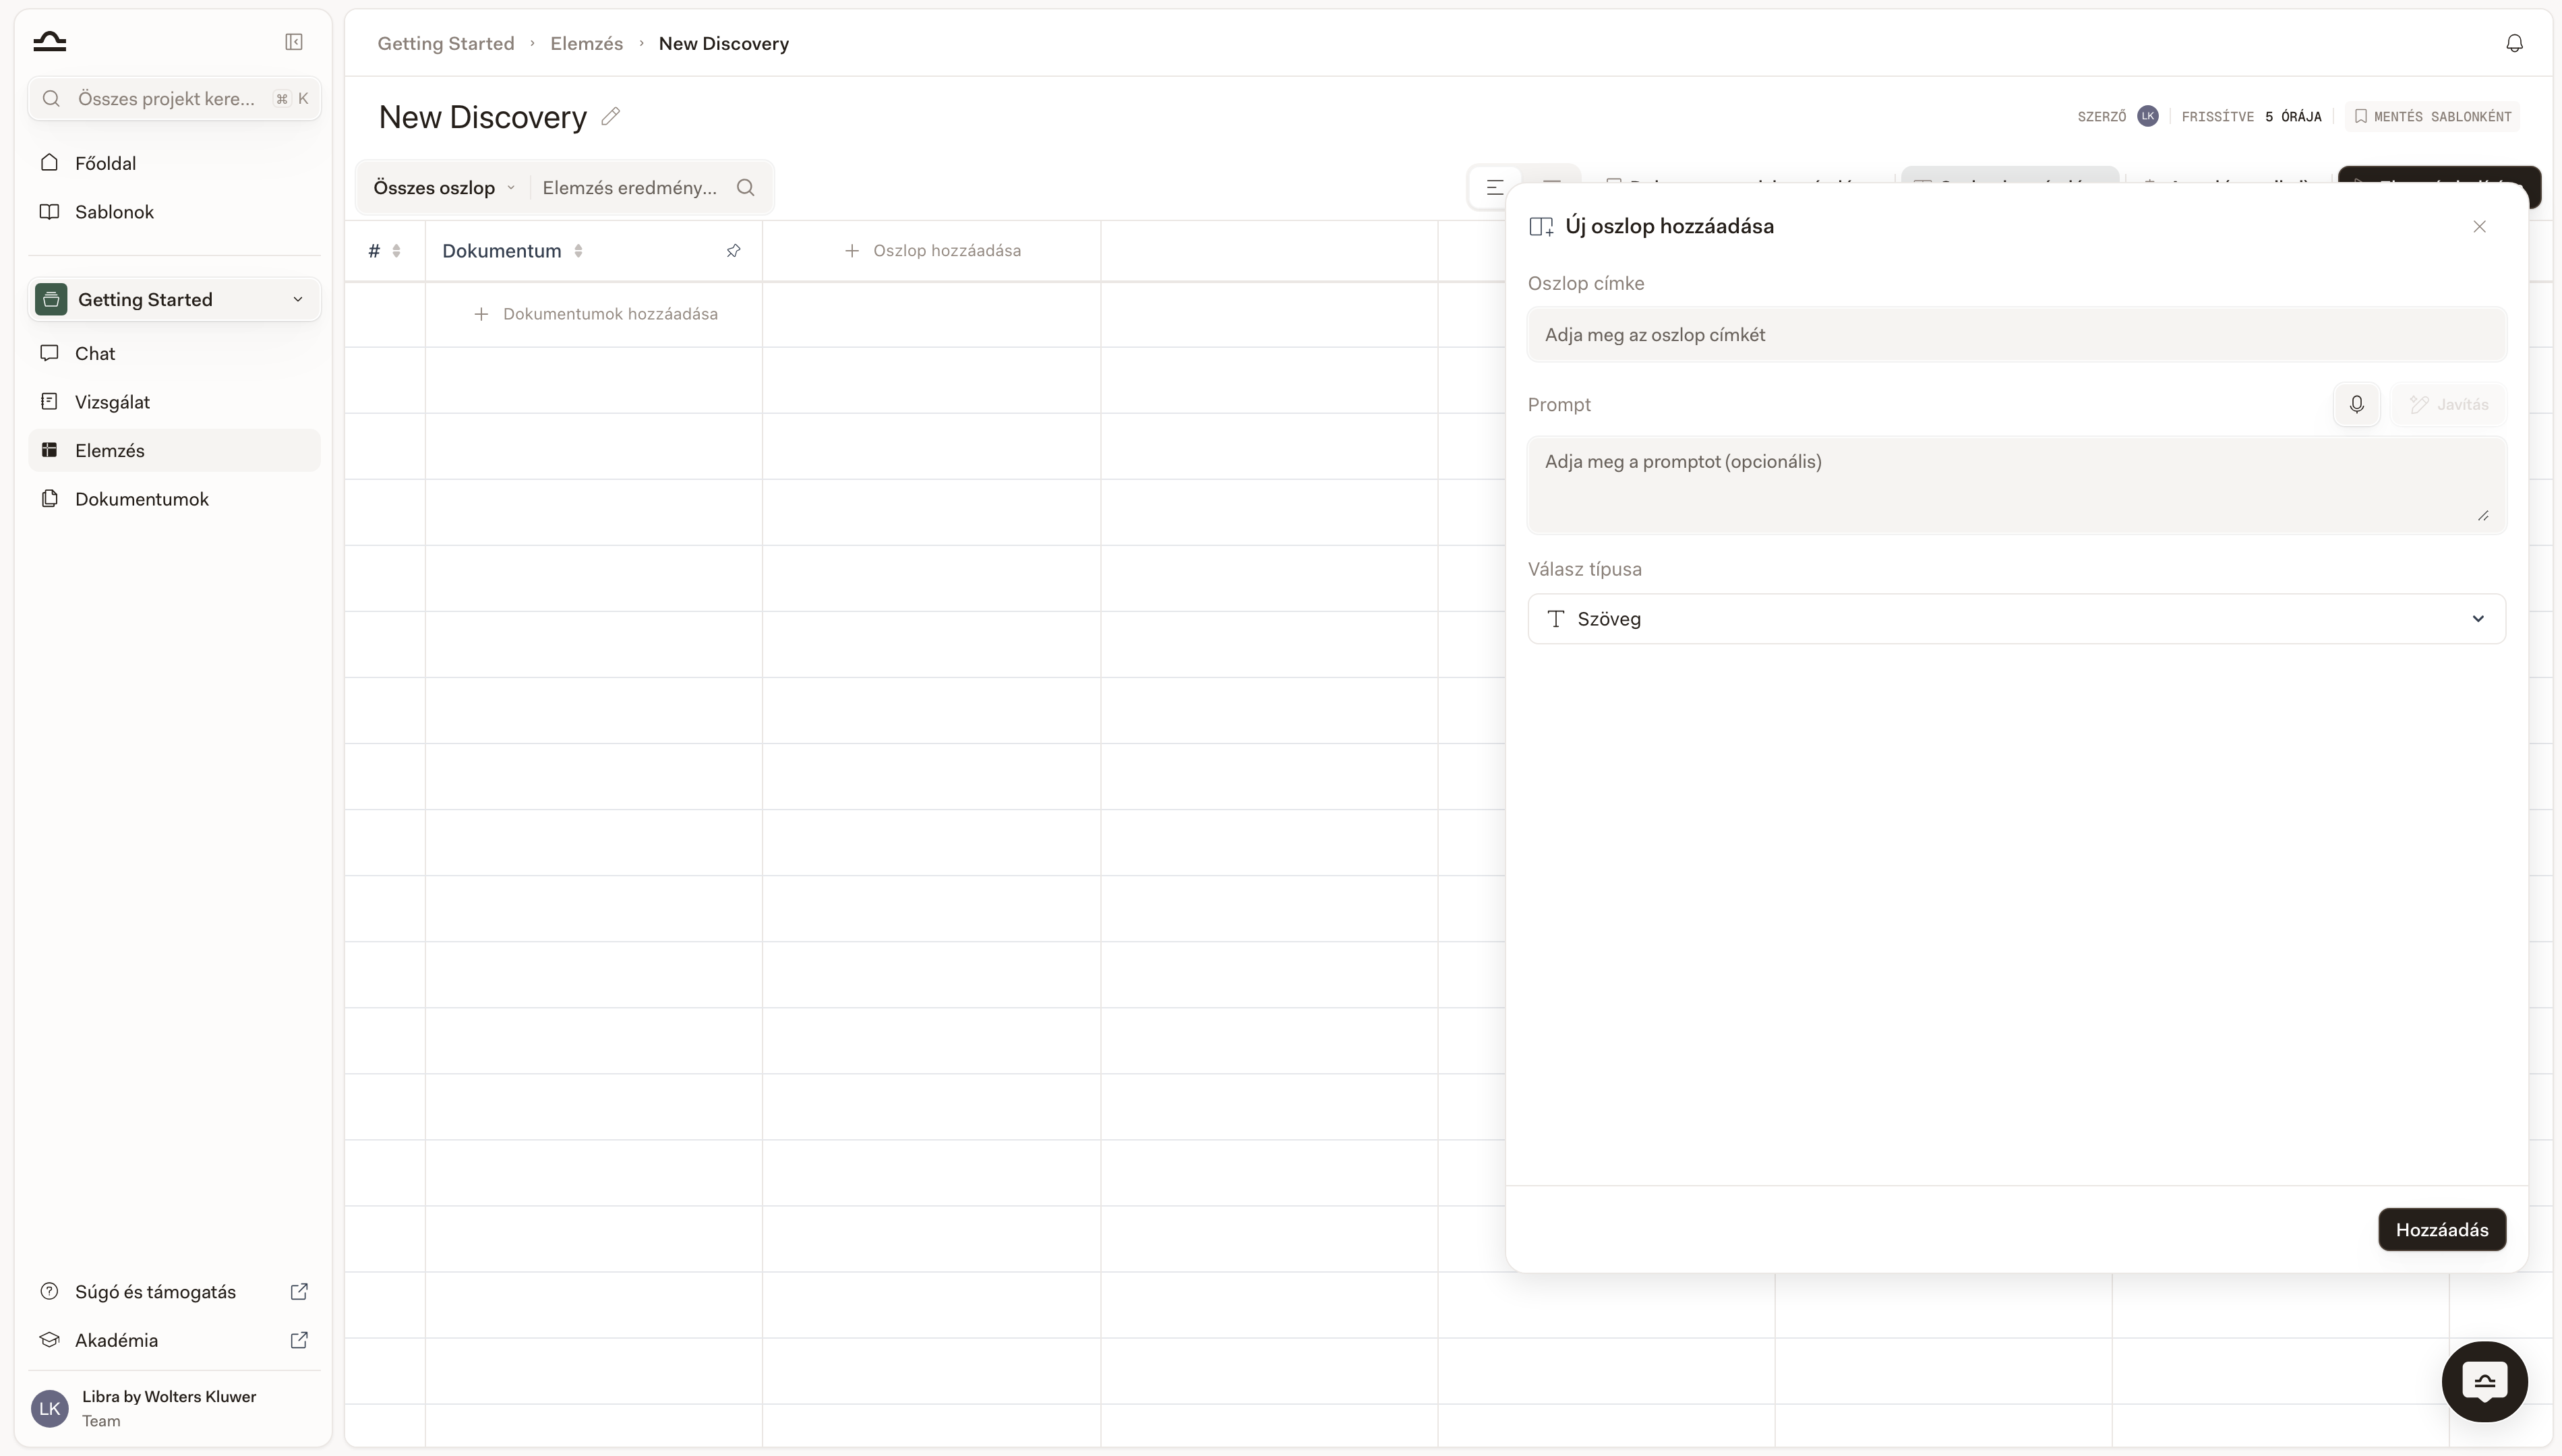2562x1456 pixels.
Task: Click external link icon next to Akadémia
Action: (299, 1340)
